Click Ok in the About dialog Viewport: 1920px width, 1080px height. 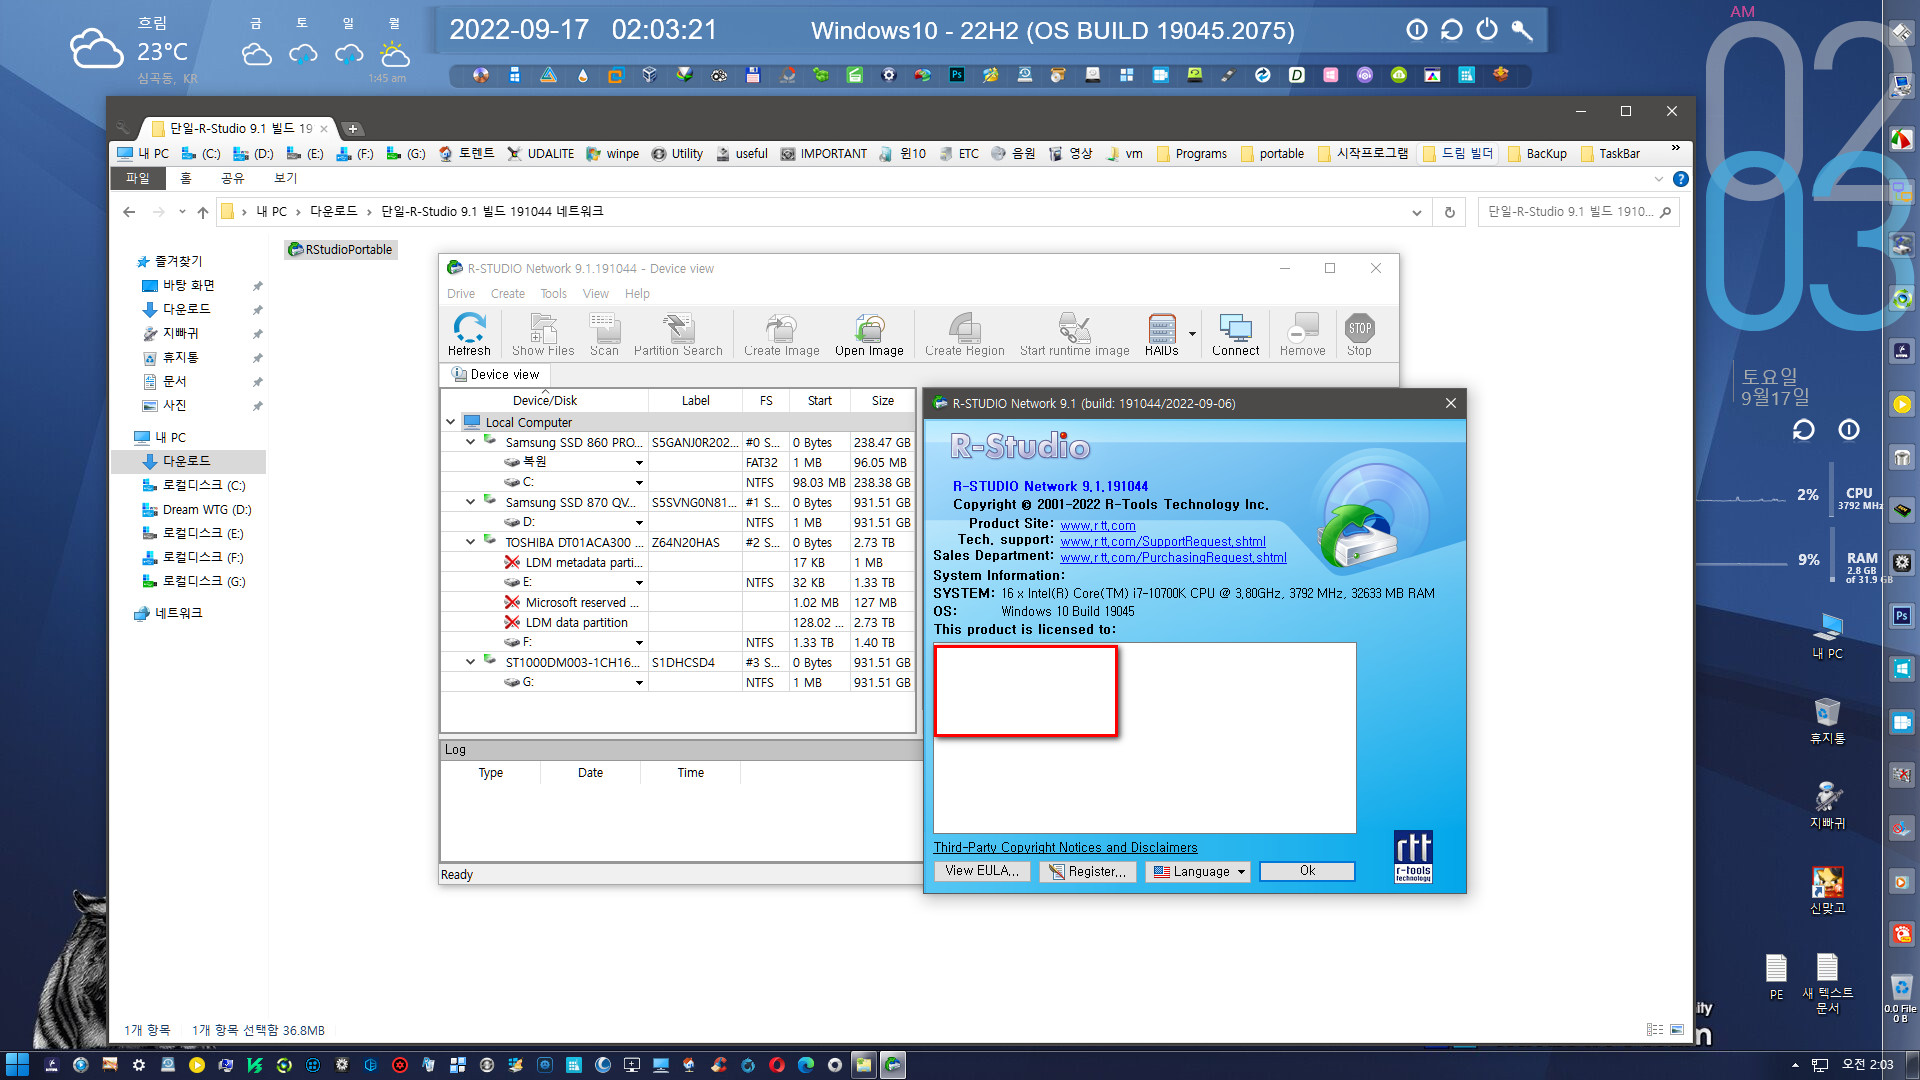1307,871
